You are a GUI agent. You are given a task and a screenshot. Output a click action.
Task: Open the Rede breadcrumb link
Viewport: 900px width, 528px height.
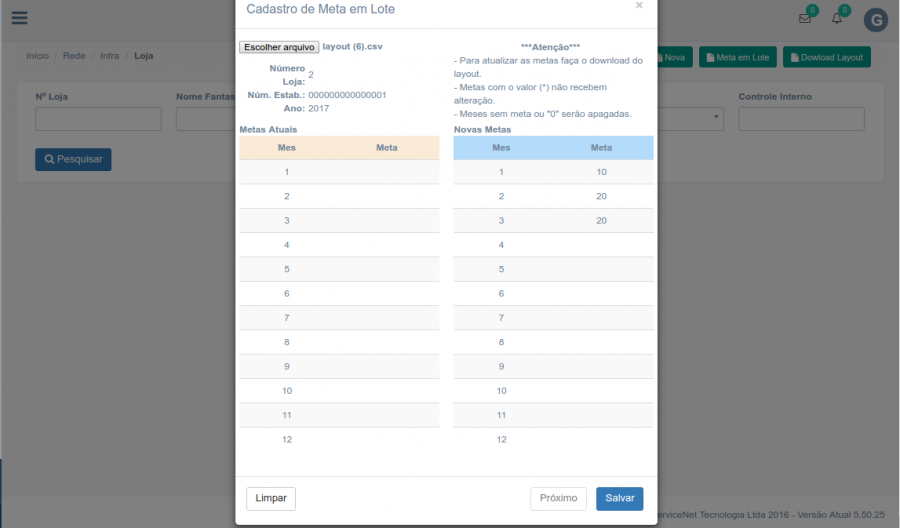74,56
